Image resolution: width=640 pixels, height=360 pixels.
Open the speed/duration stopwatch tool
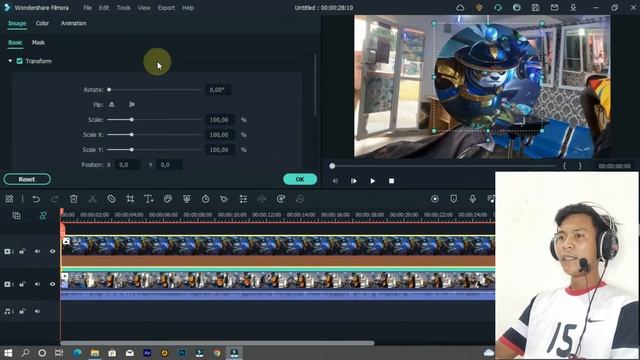(x=205, y=199)
